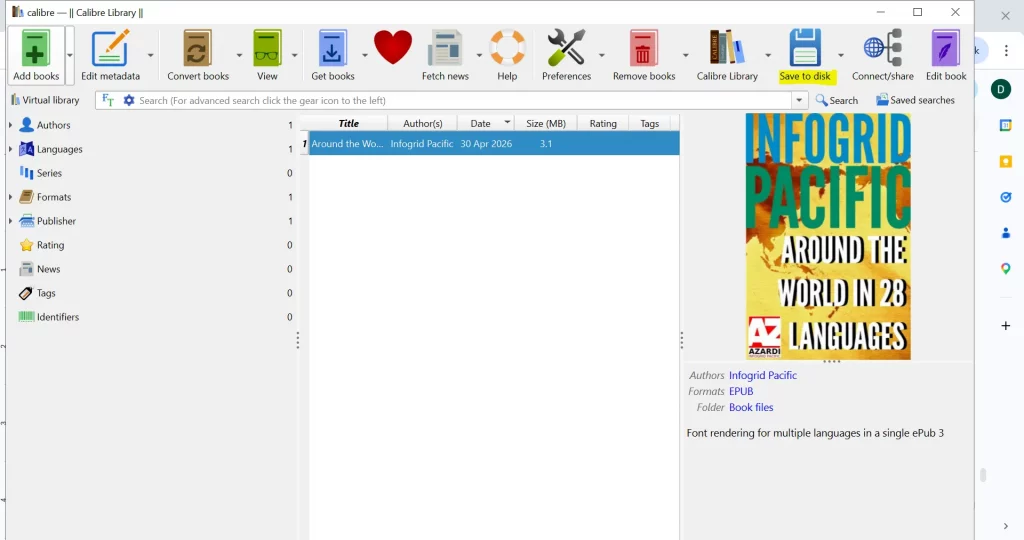Image resolution: width=1024 pixels, height=540 pixels.
Task: Click the Infogrid Pacific author link
Action: coord(763,375)
